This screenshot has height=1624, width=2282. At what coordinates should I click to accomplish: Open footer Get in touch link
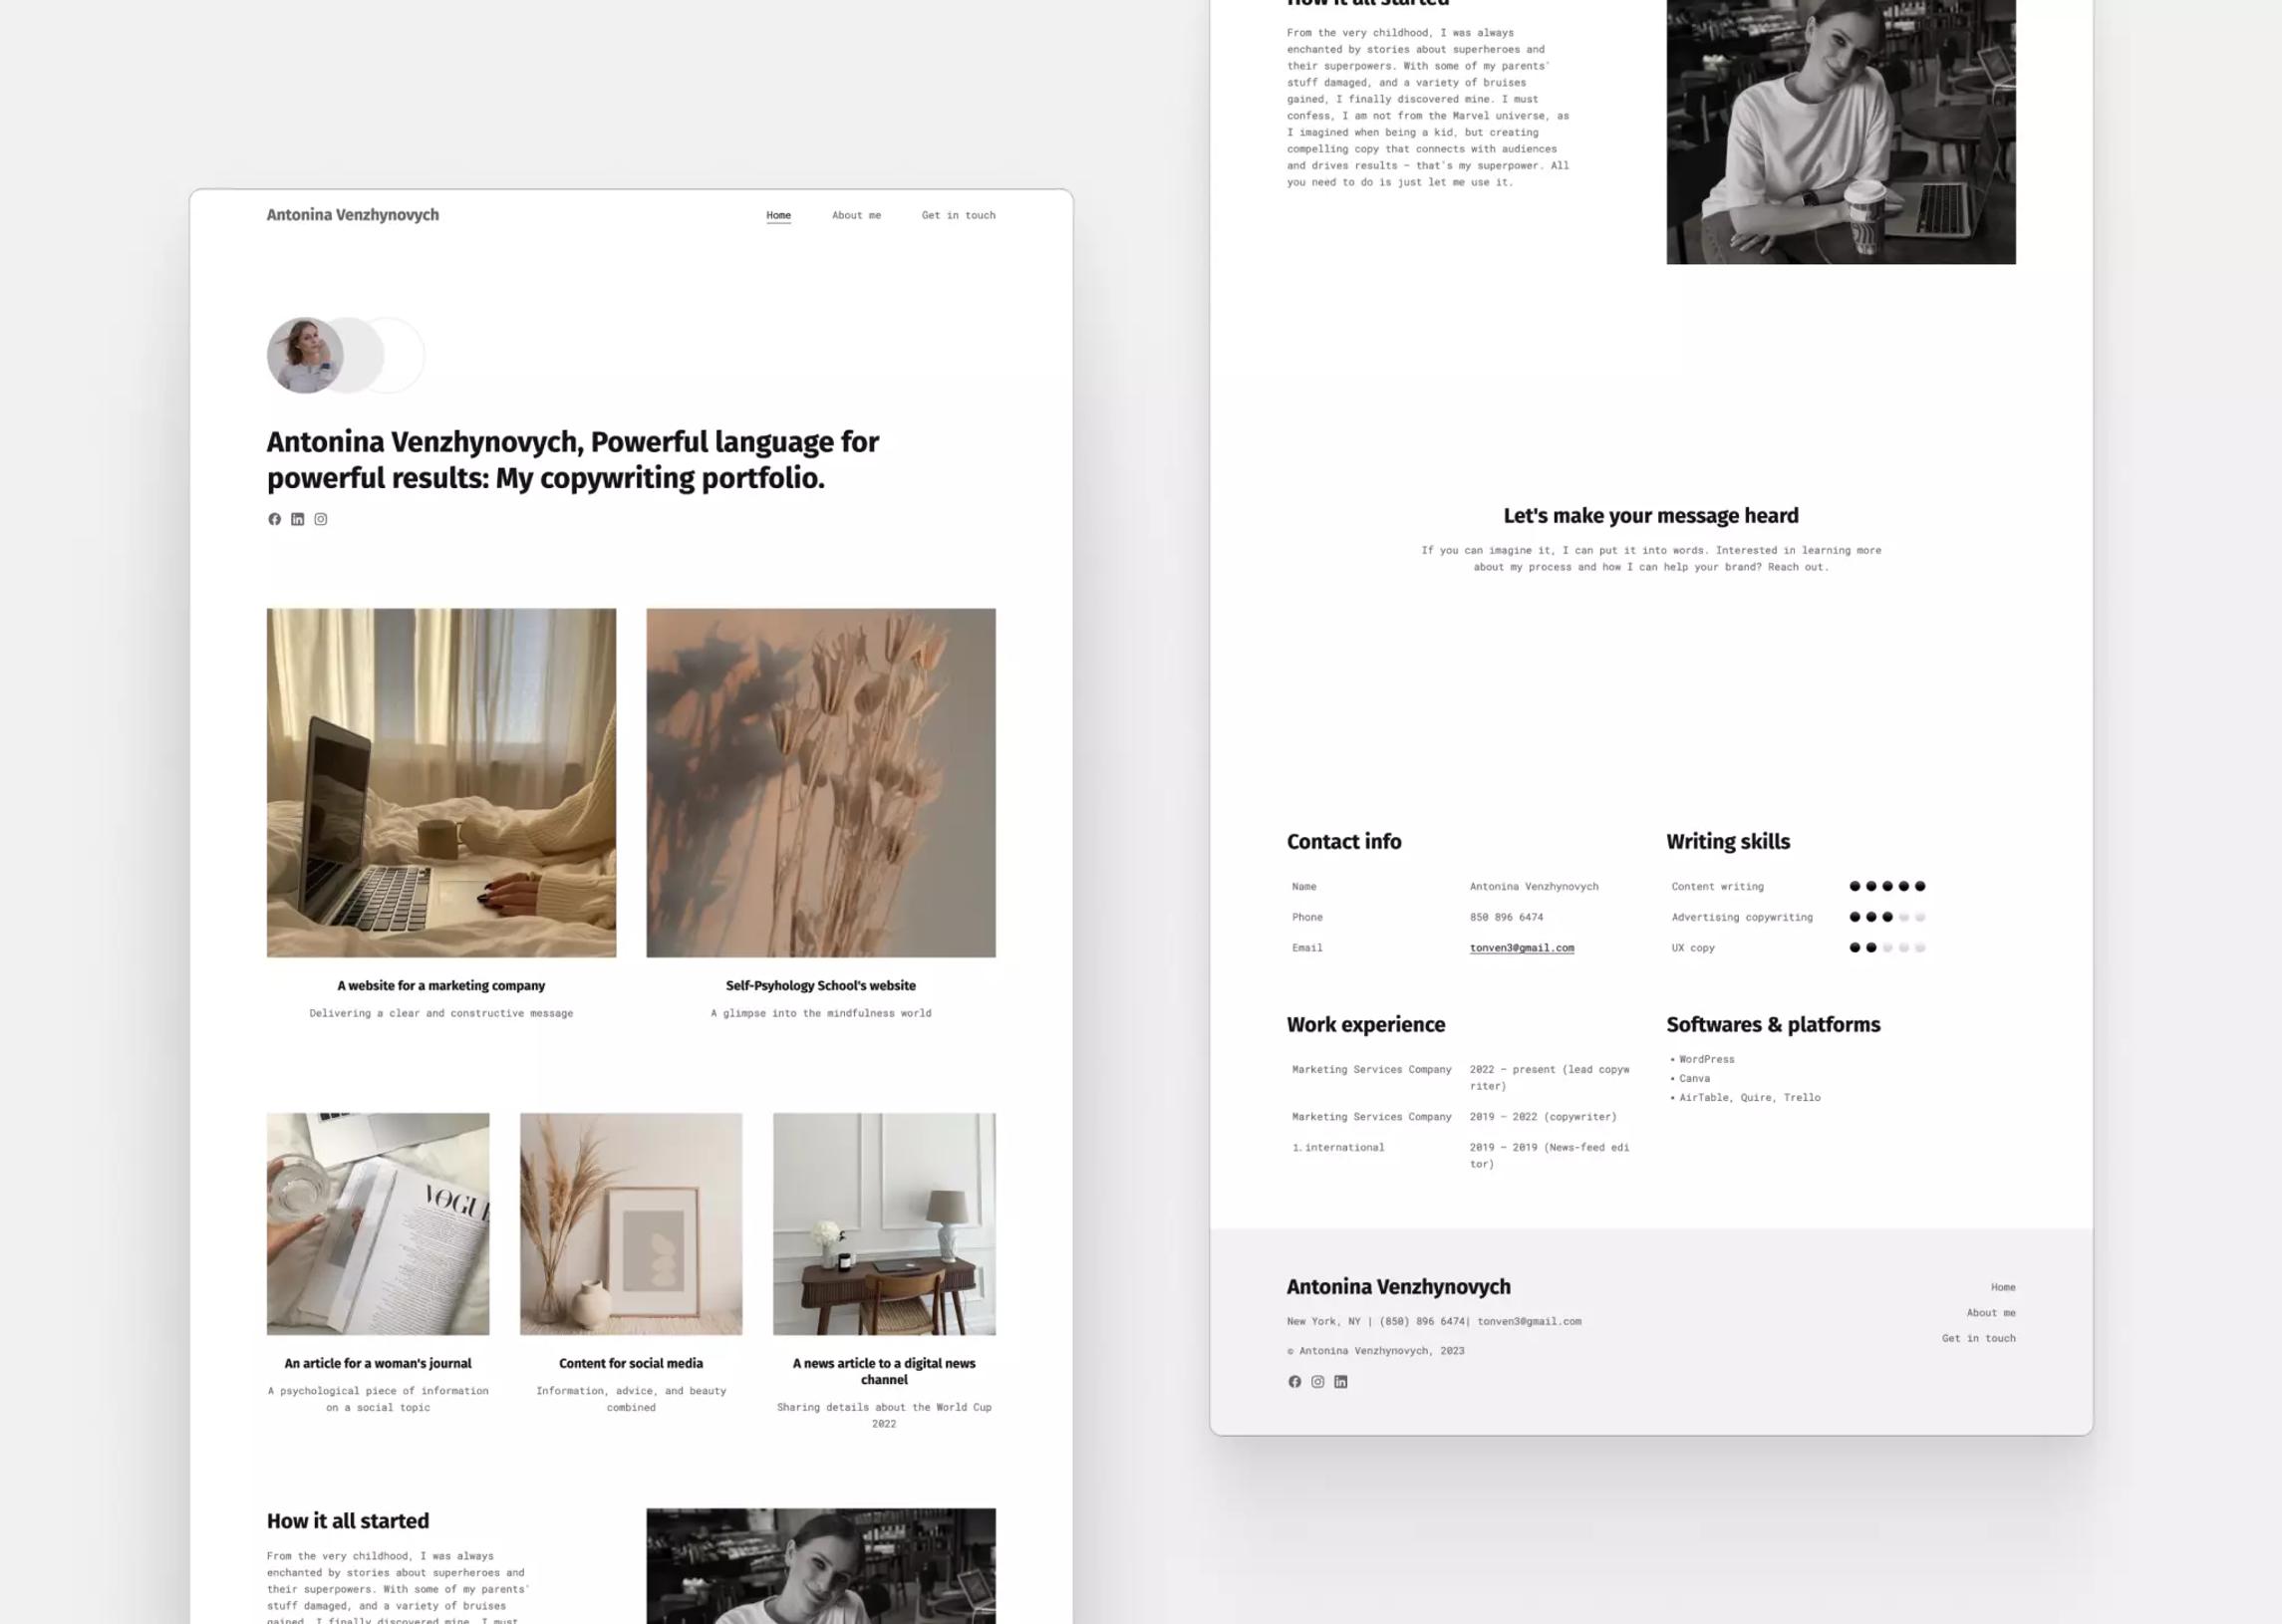coord(1978,1338)
